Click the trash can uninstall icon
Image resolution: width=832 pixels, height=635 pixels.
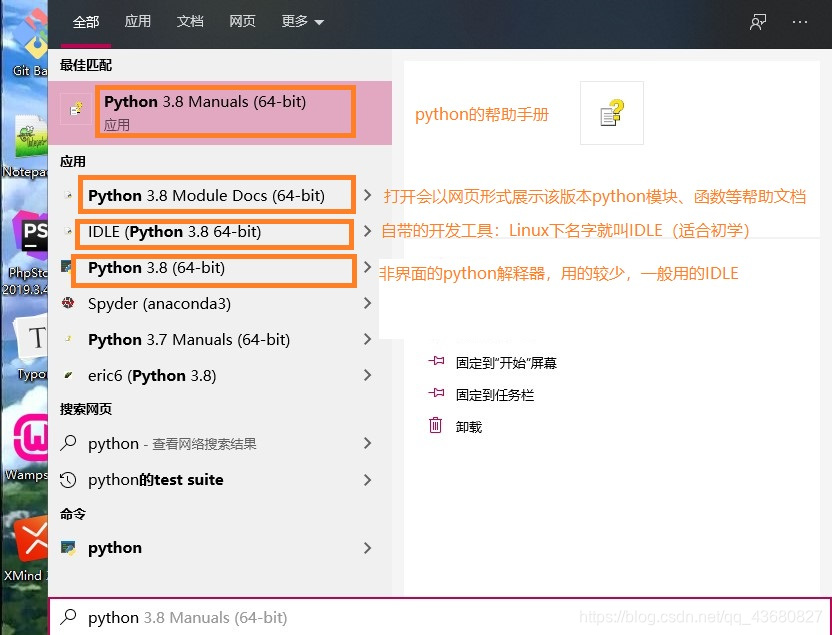tap(435, 425)
